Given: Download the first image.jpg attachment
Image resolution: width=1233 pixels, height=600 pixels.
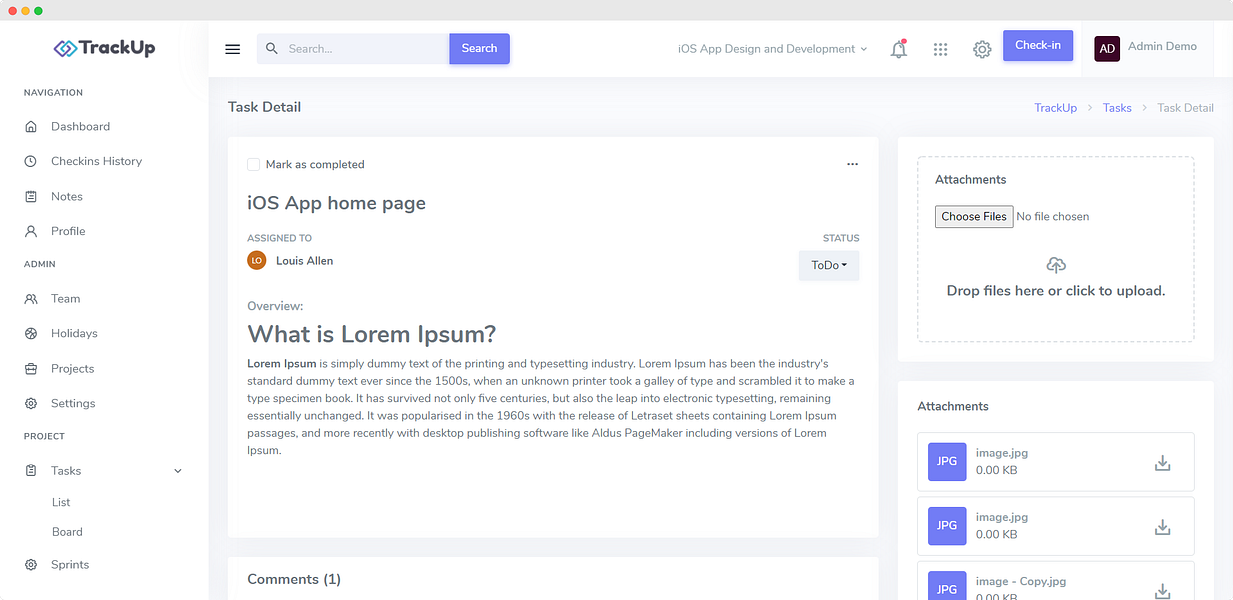Looking at the screenshot, I should [x=1162, y=463].
